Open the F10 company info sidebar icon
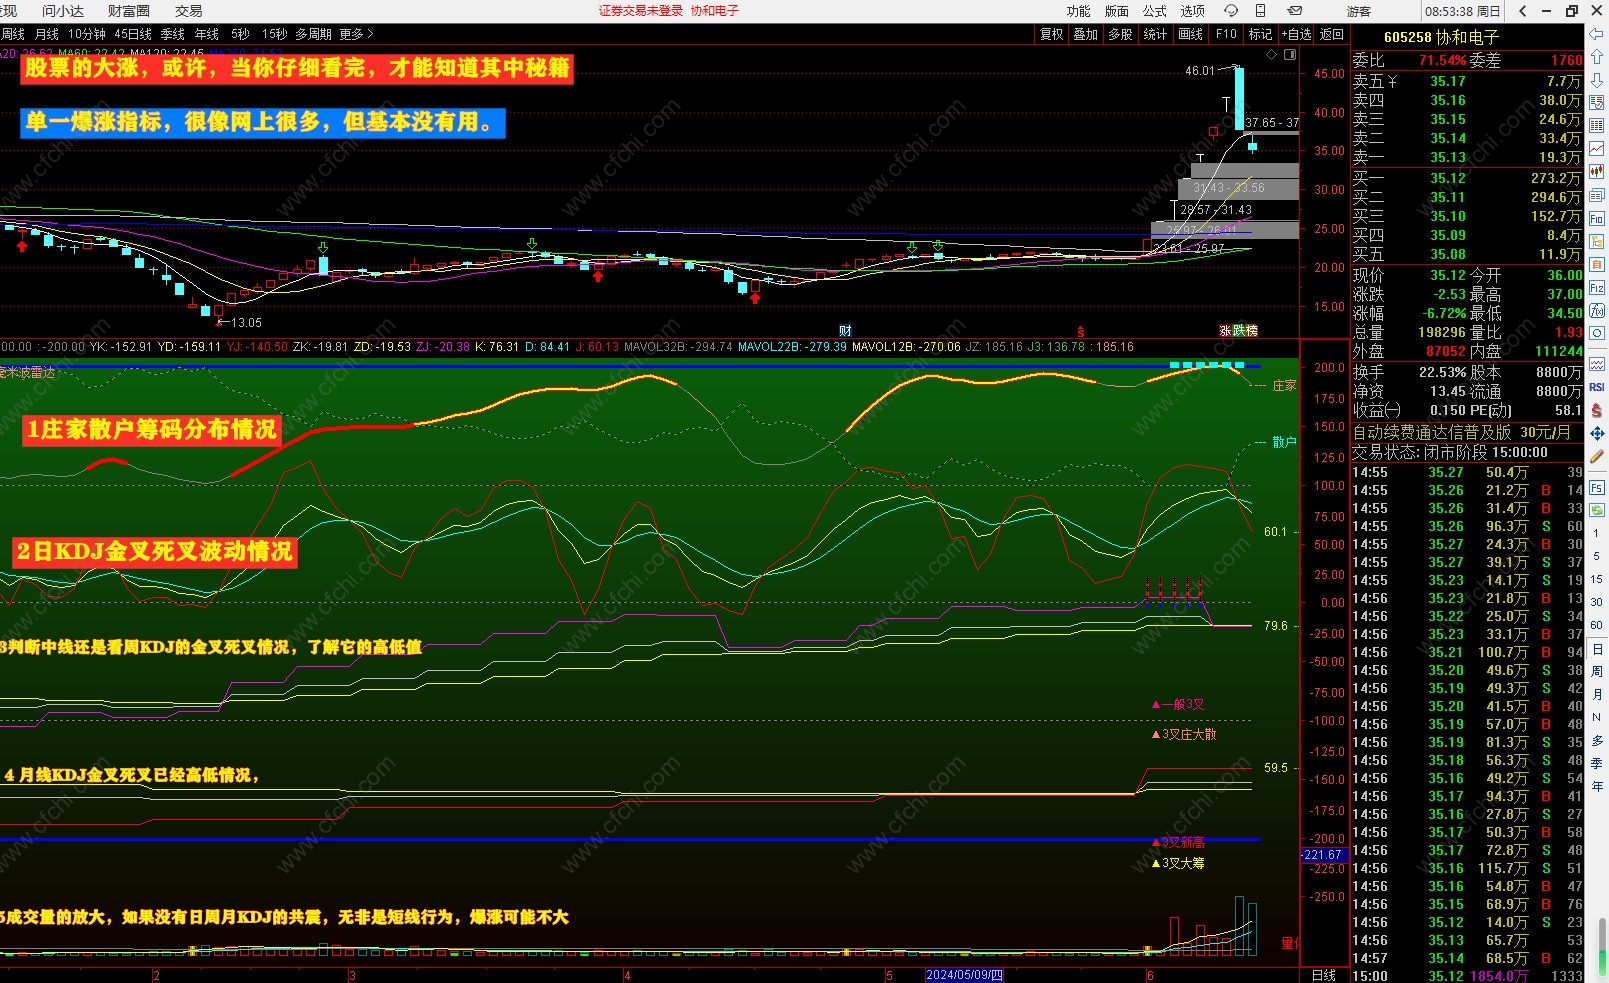Image resolution: width=1609 pixels, height=983 pixels. click(x=1597, y=218)
